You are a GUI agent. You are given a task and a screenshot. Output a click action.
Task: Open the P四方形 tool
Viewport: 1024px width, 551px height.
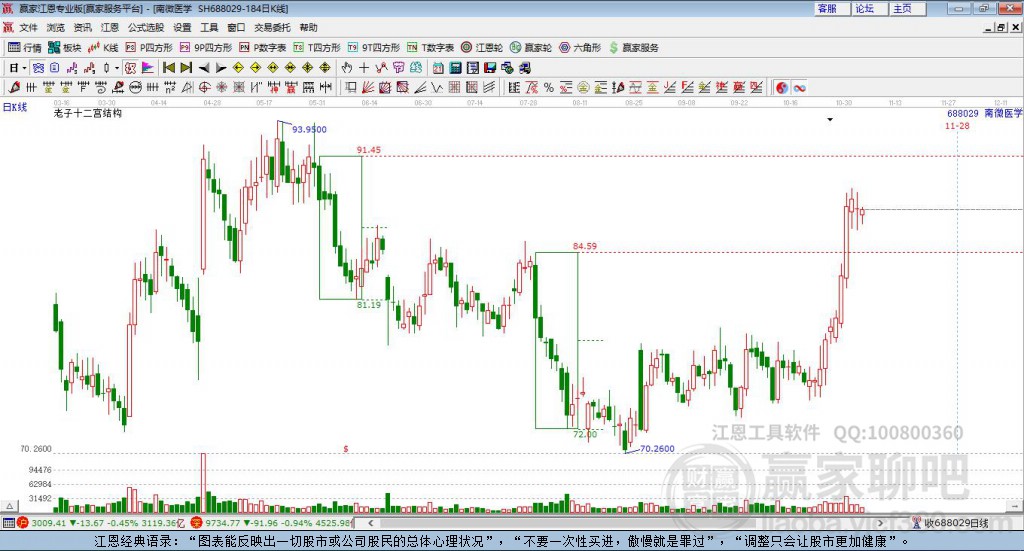149,48
